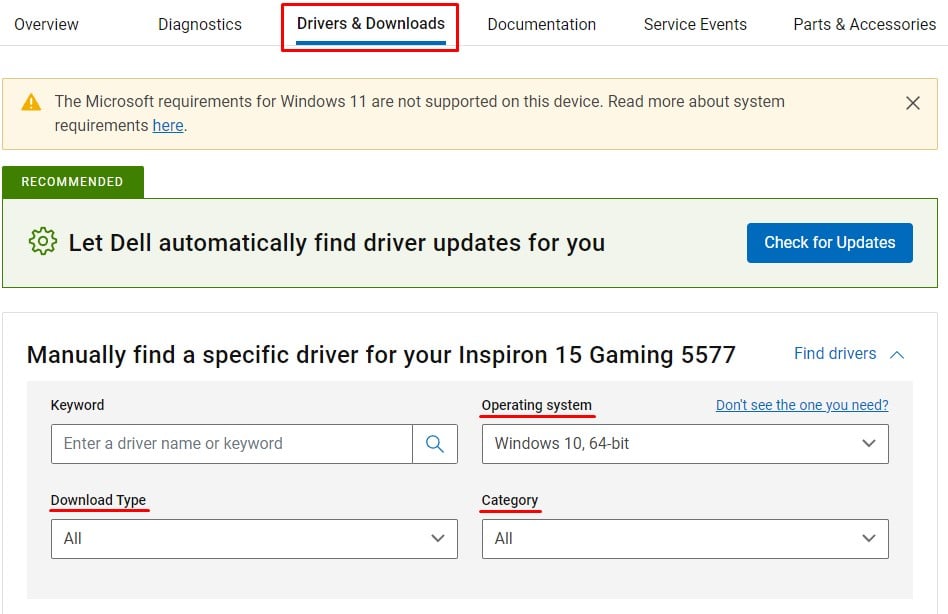Click the green RECOMMENDED badge
The image size is (948, 614).
point(72,182)
